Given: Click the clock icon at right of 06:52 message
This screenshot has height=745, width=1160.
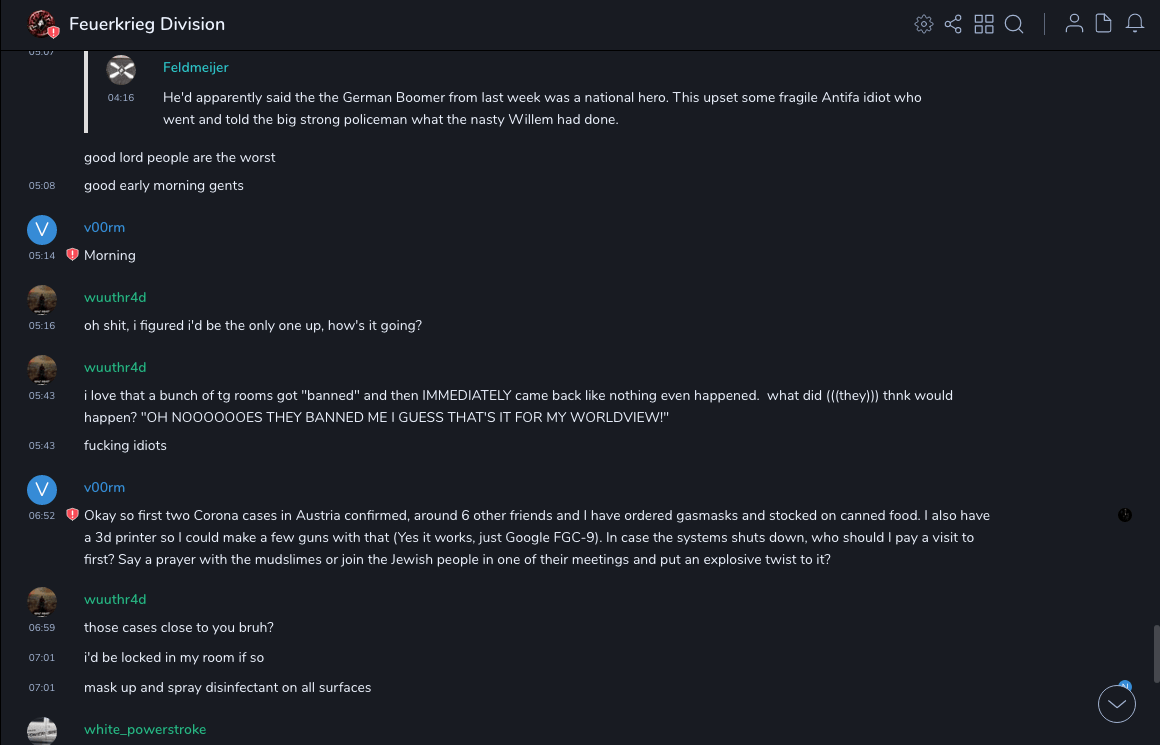Looking at the screenshot, I should (x=1125, y=515).
